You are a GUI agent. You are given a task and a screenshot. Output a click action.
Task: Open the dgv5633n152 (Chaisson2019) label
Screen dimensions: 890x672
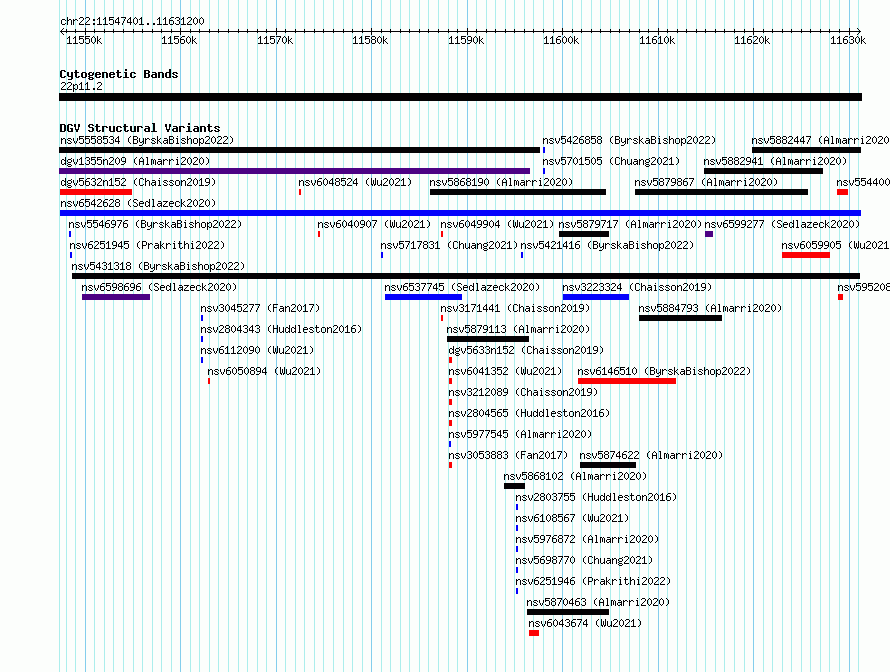click(x=526, y=350)
